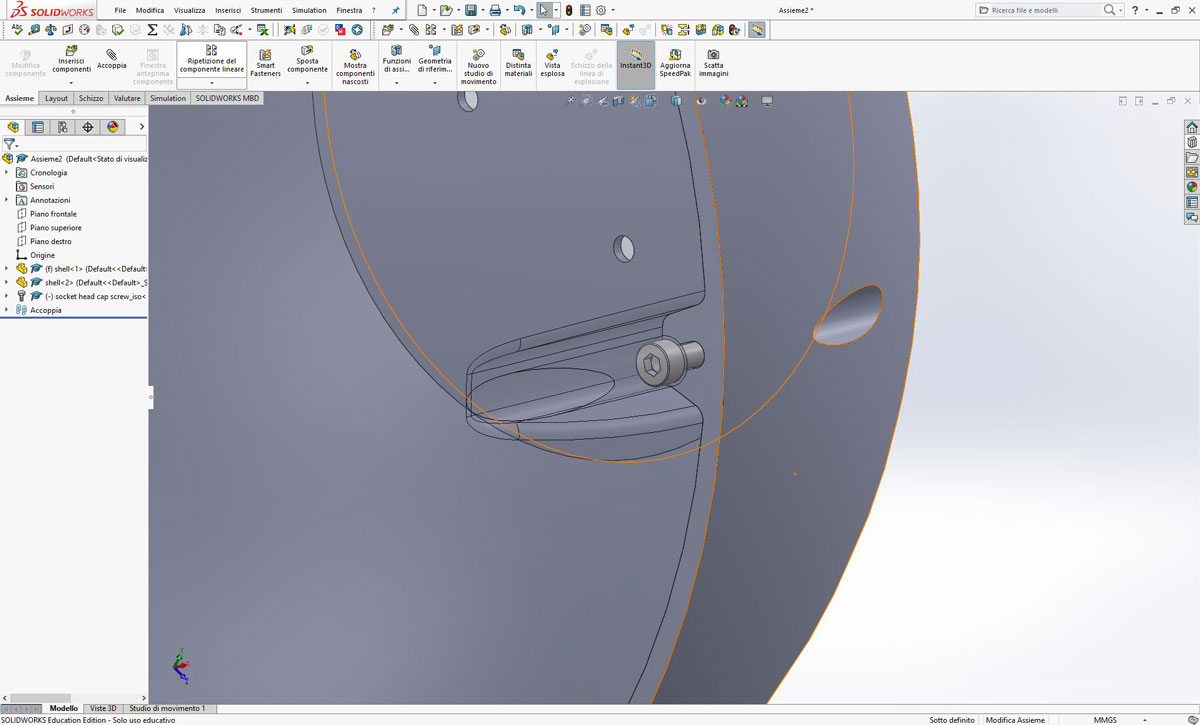Click Mostra componenti nascosti
Viewport: 1200px width, 725px height.
click(x=355, y=66)
